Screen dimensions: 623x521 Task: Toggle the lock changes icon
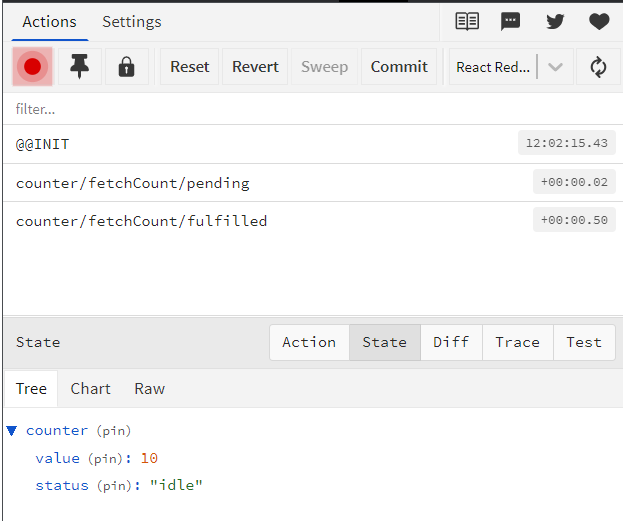tap(126, 67)
